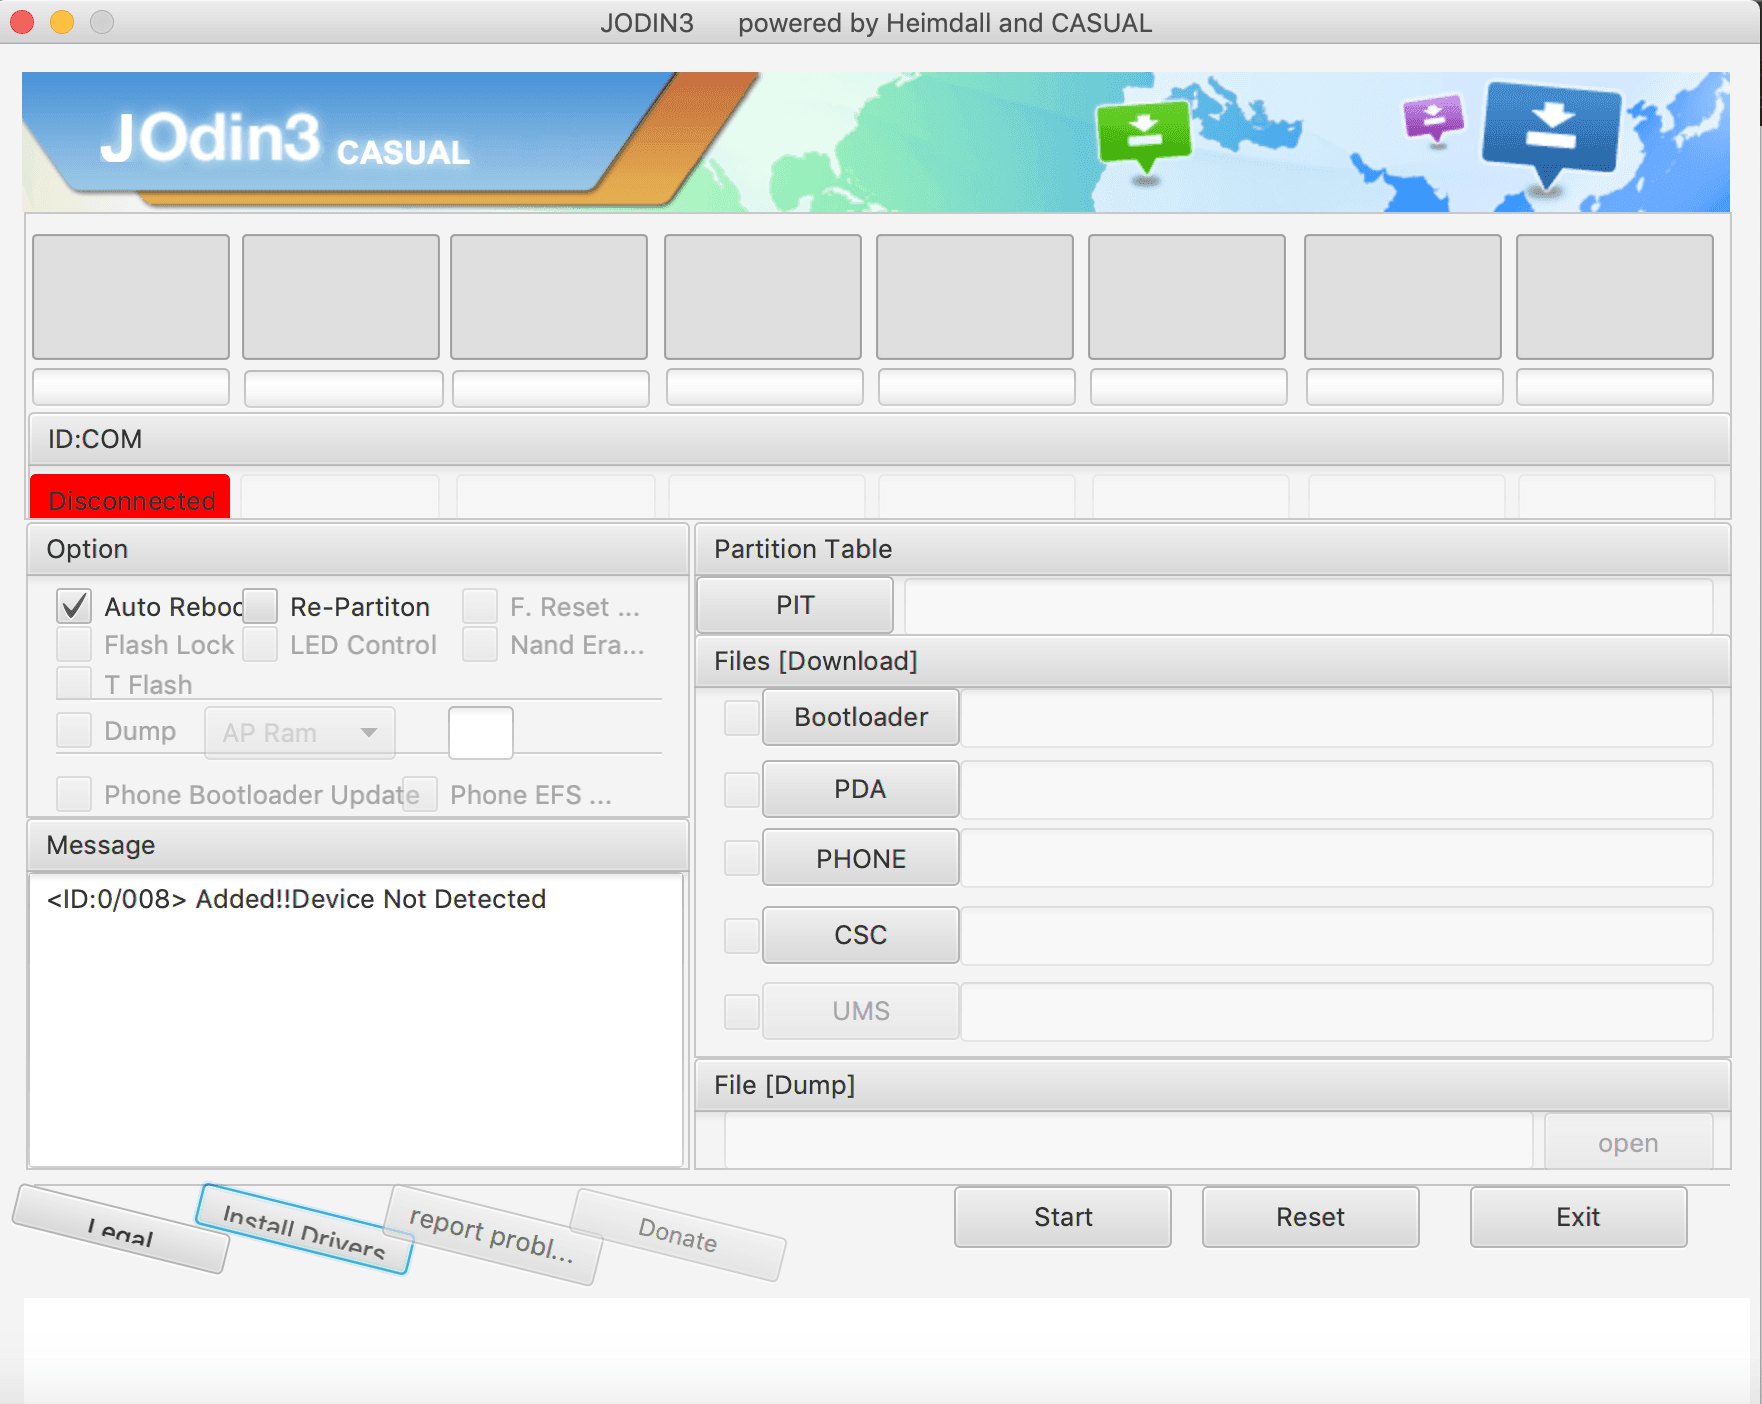Enable the Nand Erase checkbox

[x=480, y=644]
